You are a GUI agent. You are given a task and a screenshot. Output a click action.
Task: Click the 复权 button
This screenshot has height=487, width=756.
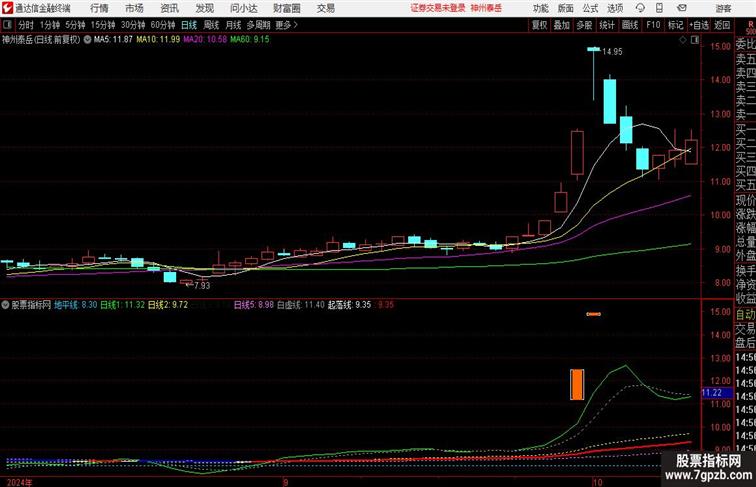[539, 25]
